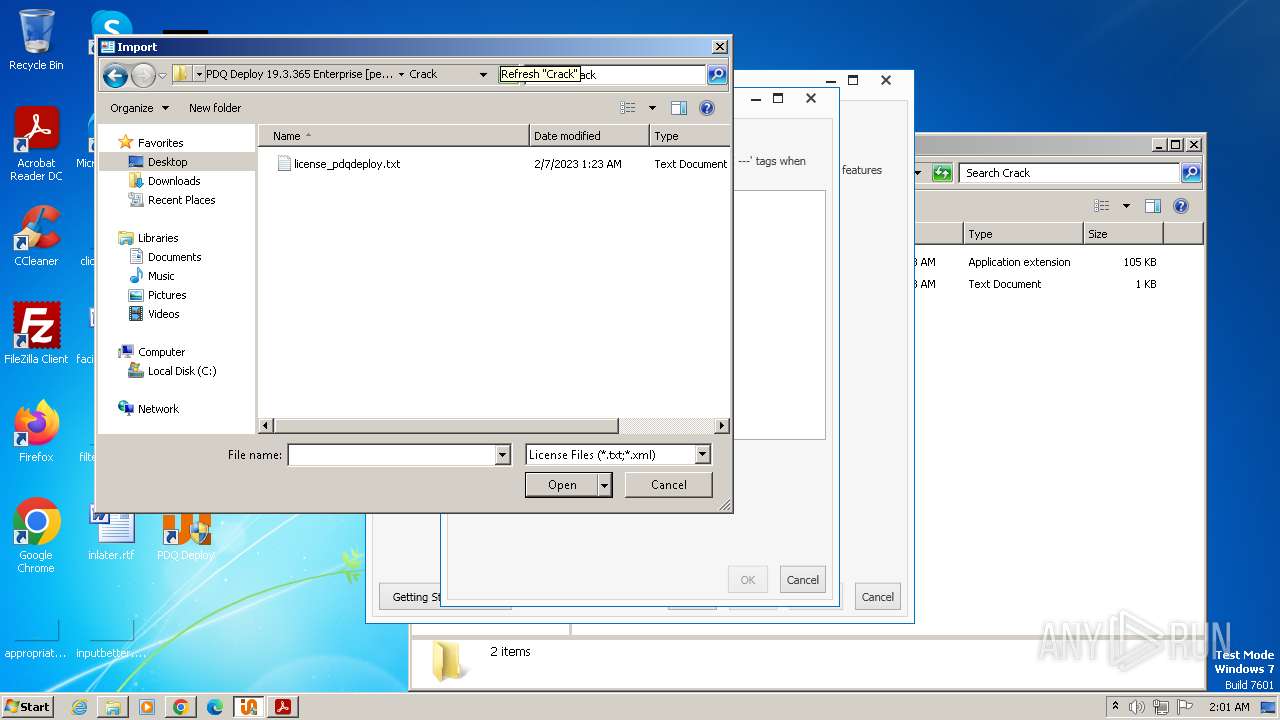Change view icon in Import dialog toolbar
Viewport: 1280px width, 720px height.
(x=628, y=108)
